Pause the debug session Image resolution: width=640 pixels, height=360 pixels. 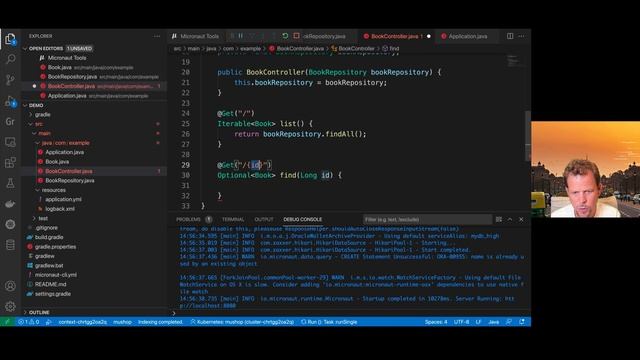(x=241, y=36)
